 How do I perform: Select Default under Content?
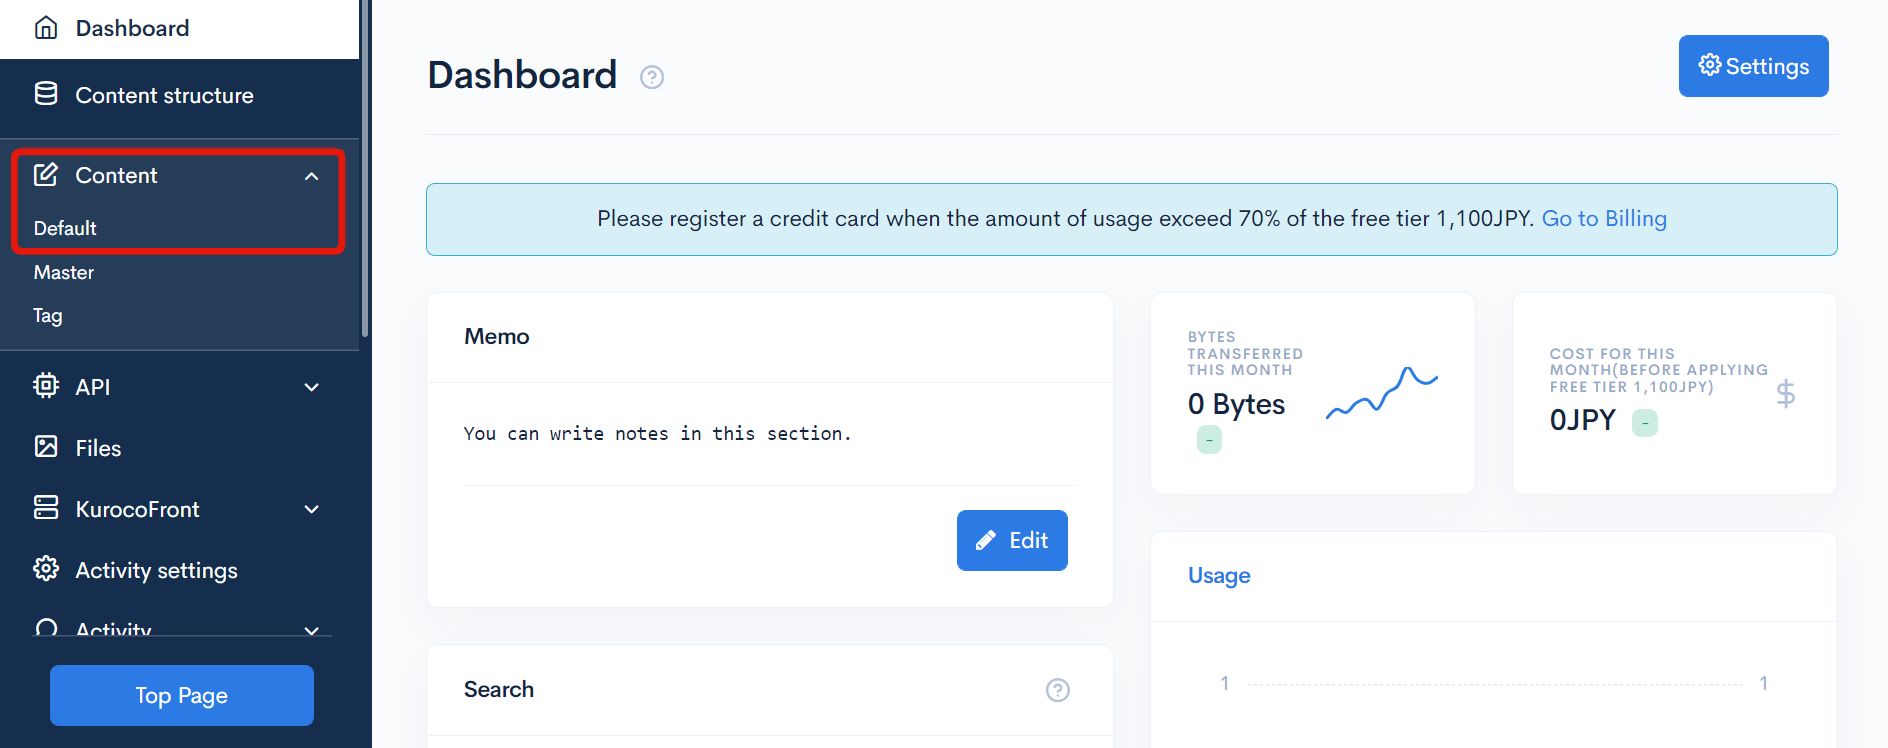(65, 228)
